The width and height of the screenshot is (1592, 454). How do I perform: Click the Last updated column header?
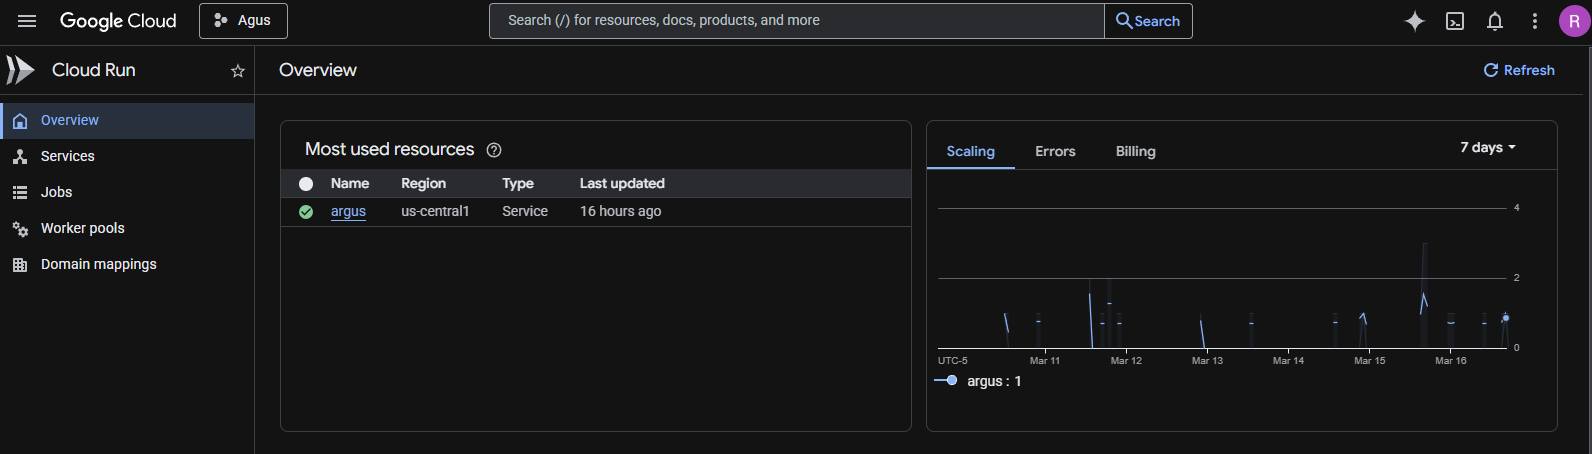[622, 183]
